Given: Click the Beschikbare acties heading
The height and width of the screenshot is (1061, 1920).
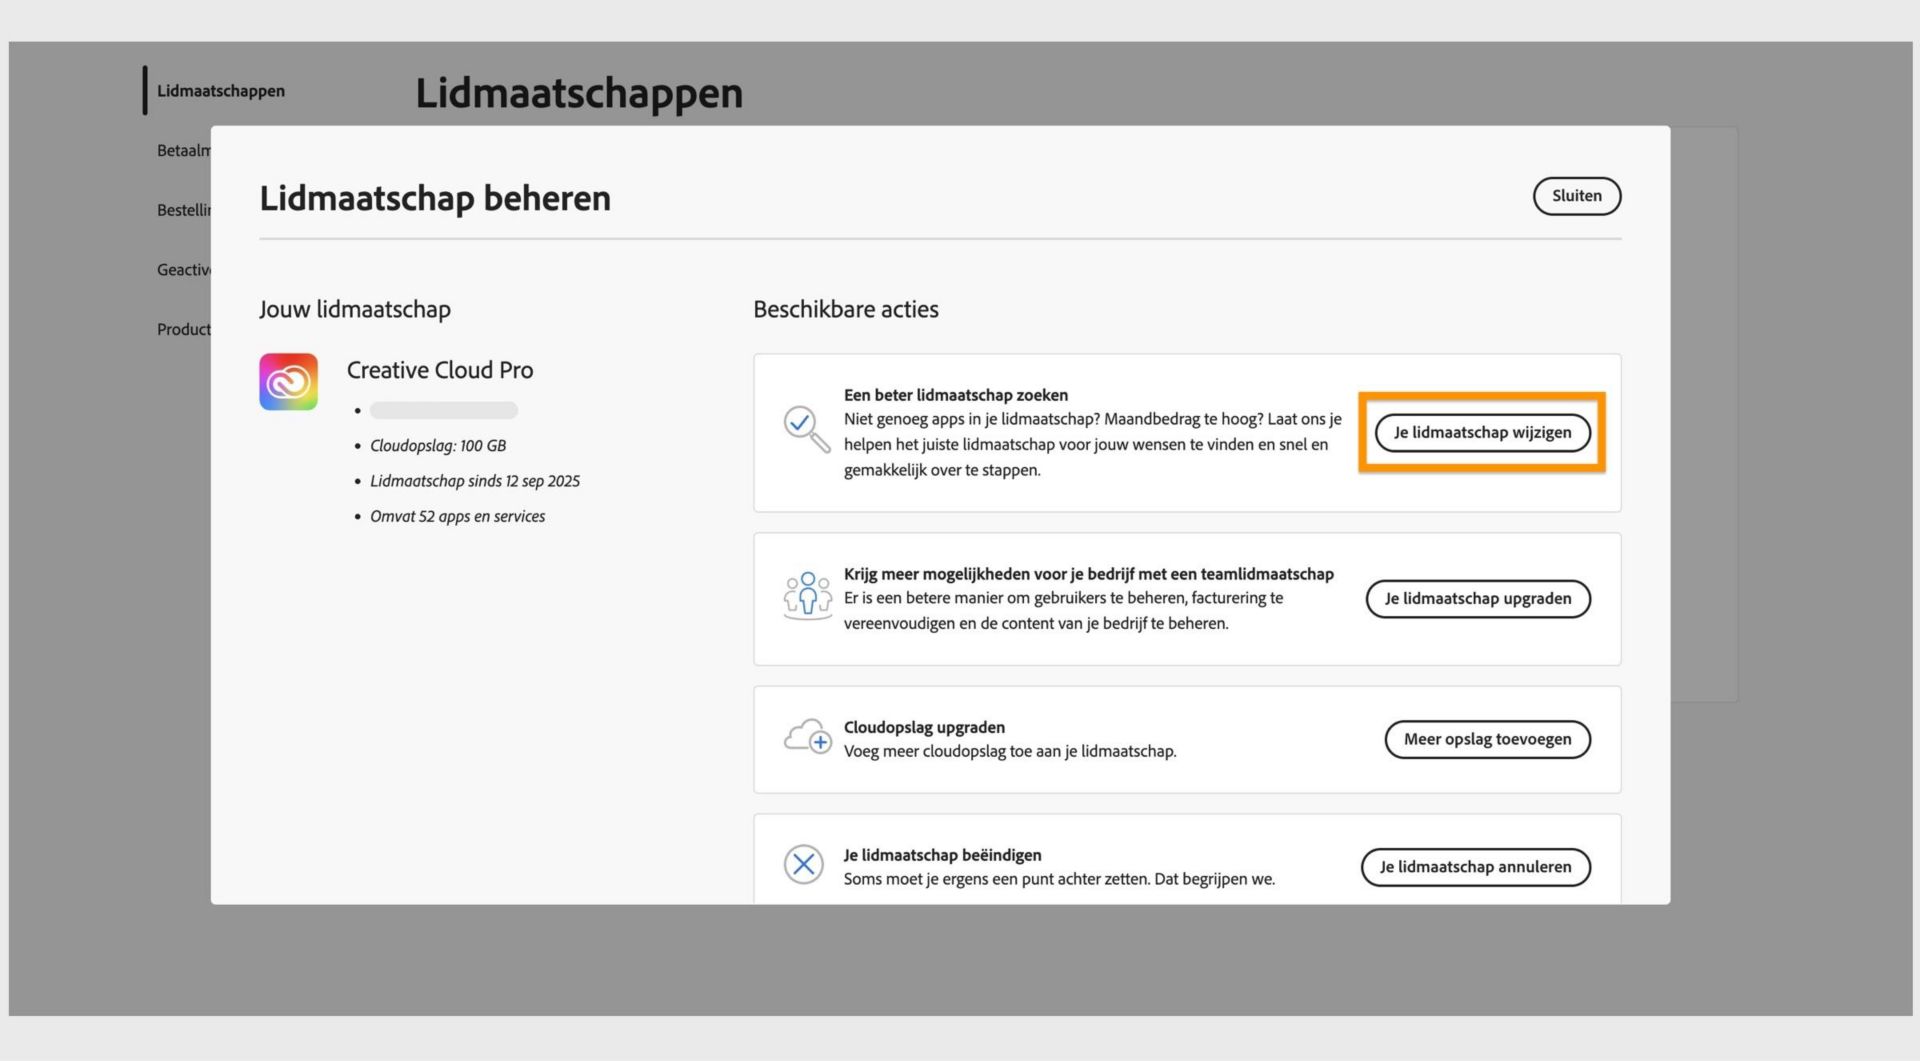Looking at the screenshot, I should point(846,310).
